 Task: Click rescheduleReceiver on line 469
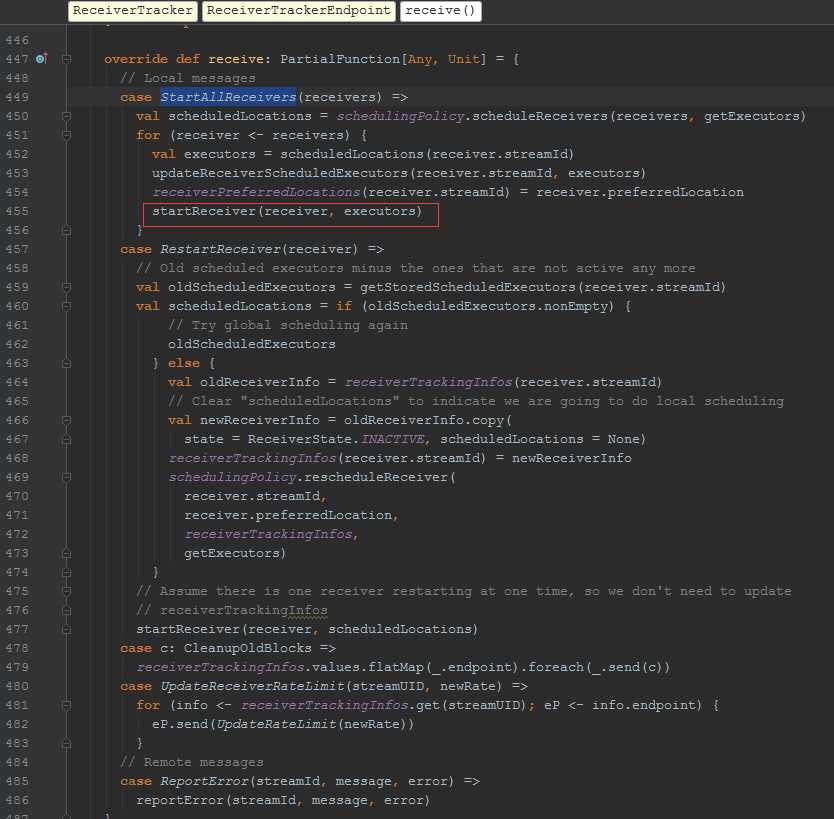[x=376, y=477]
